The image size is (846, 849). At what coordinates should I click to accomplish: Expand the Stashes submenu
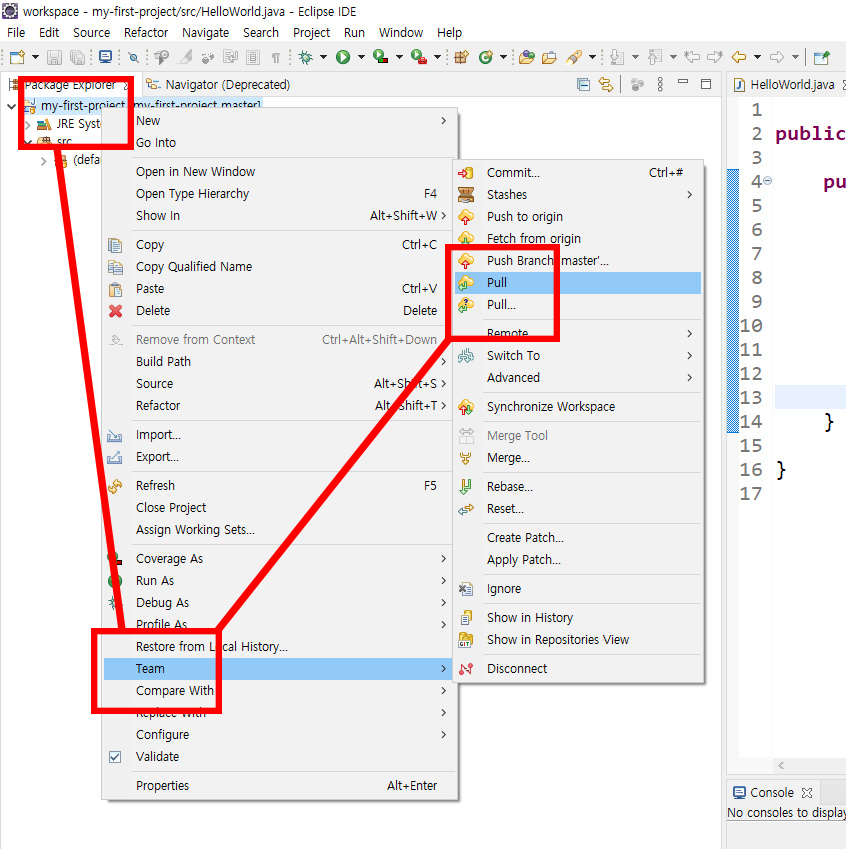[578, 194]
